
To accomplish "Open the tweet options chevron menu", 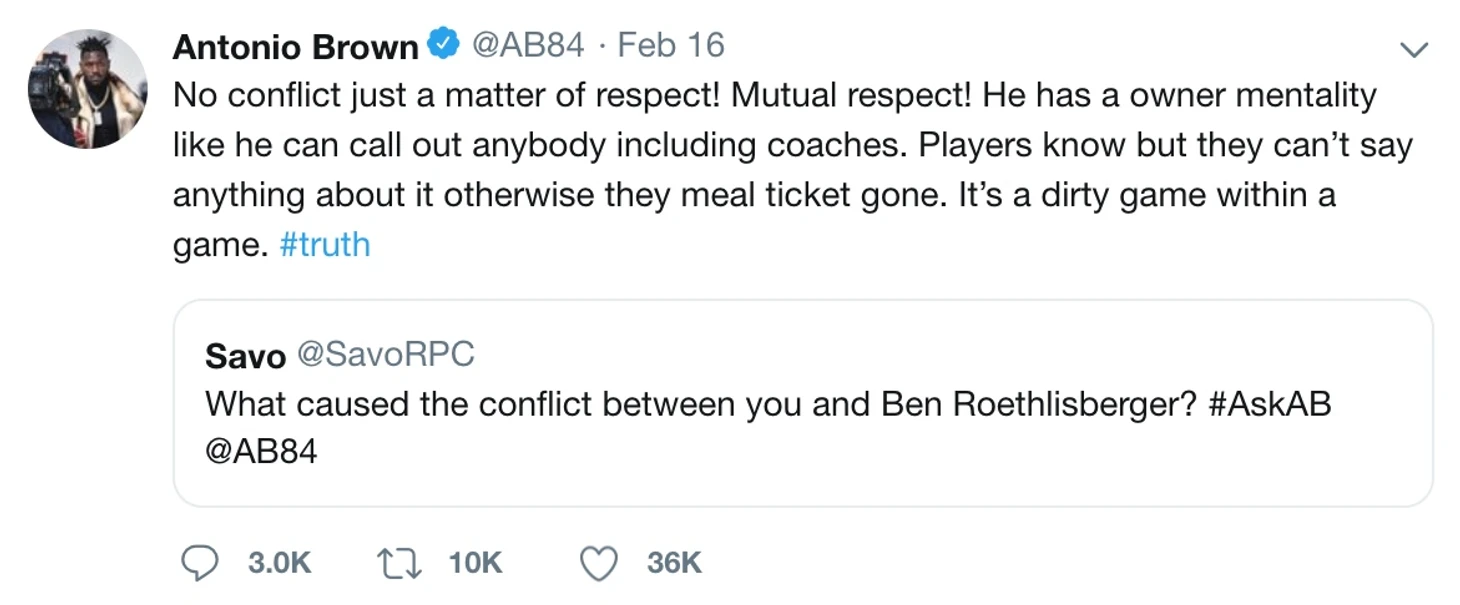I will 1413,49.
